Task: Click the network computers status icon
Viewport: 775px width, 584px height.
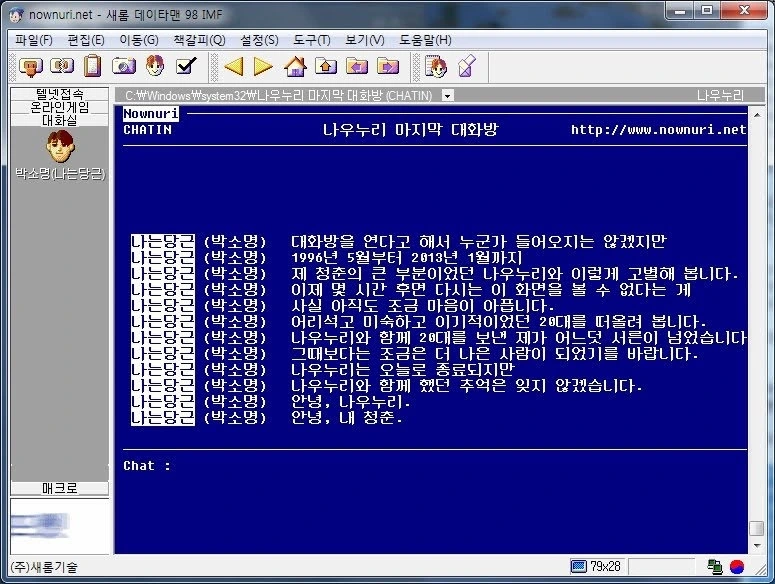Action: 715,567
